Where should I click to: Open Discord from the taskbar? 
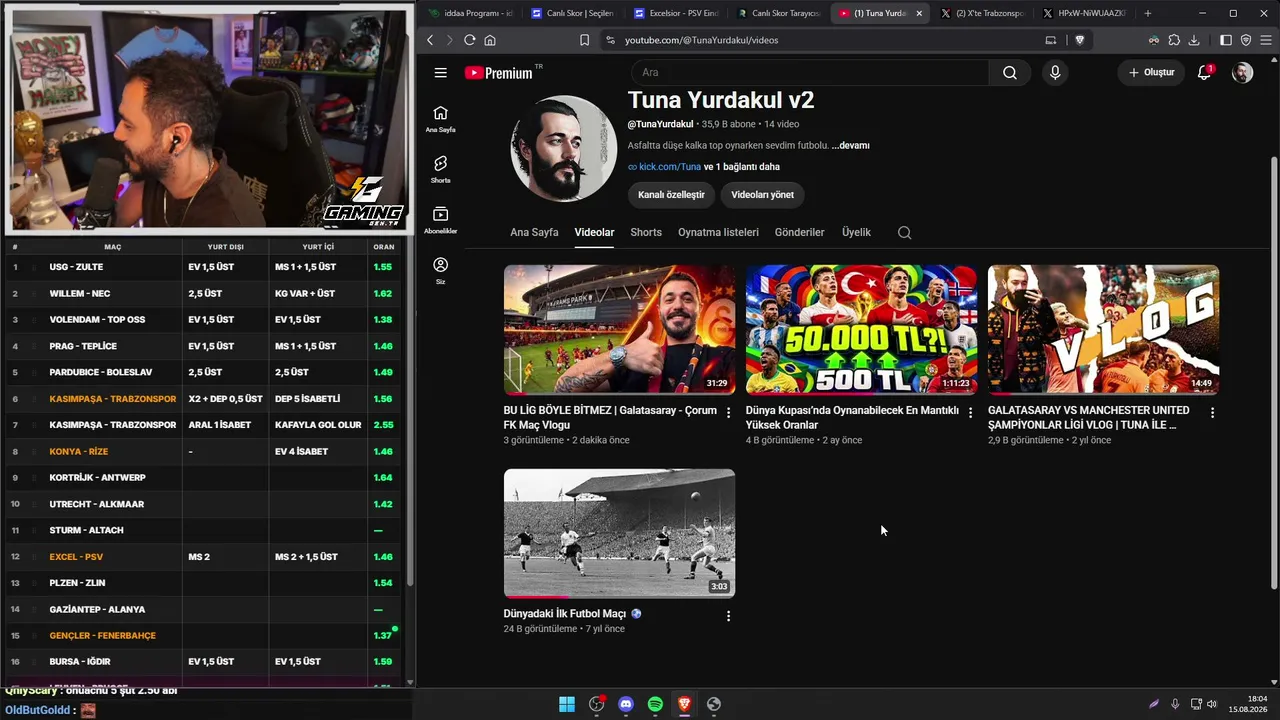(x=626, y=704)
